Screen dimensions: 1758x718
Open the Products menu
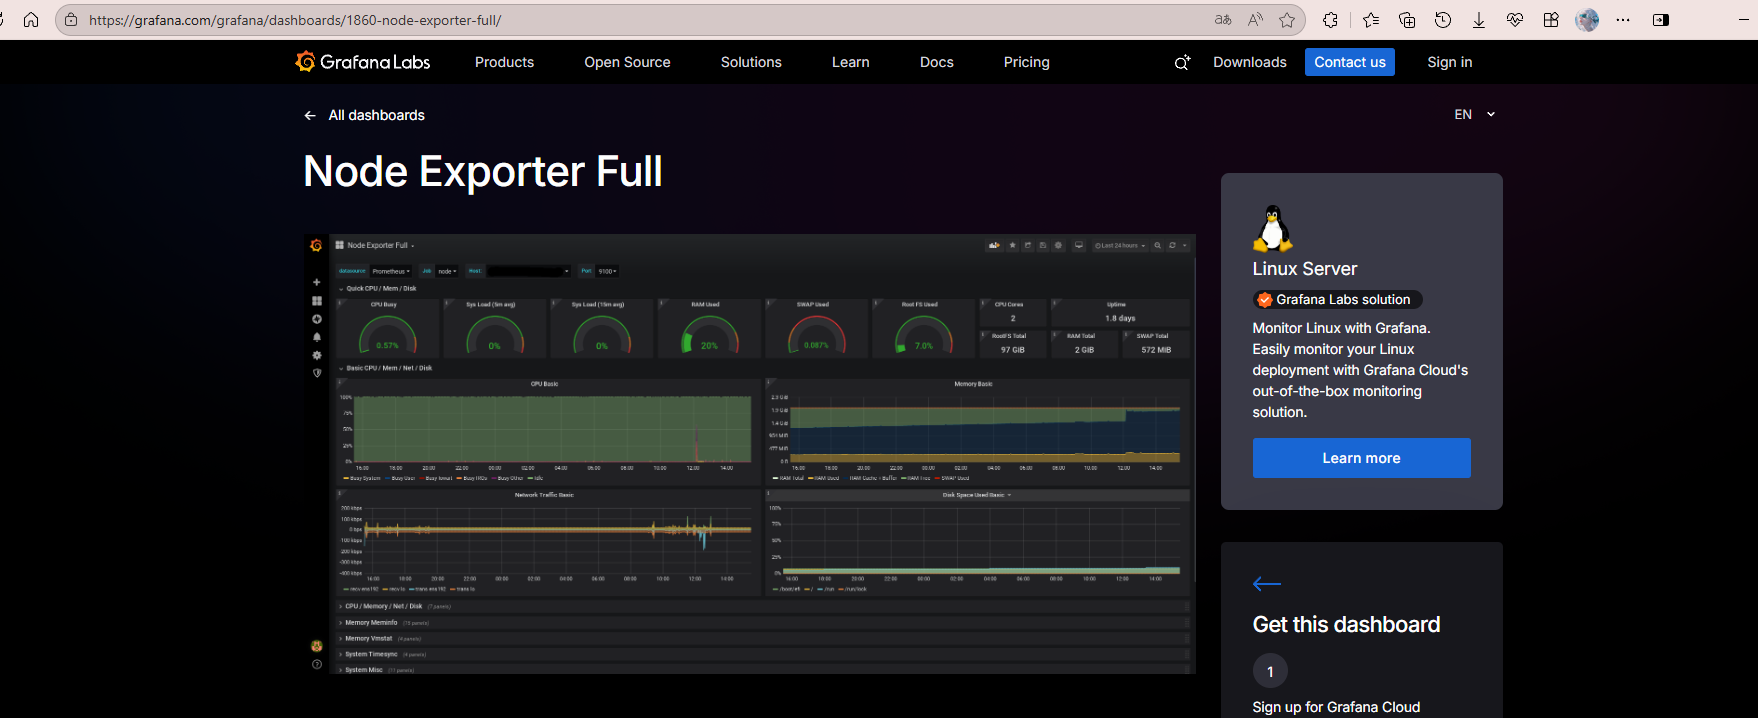coord(504,62)
